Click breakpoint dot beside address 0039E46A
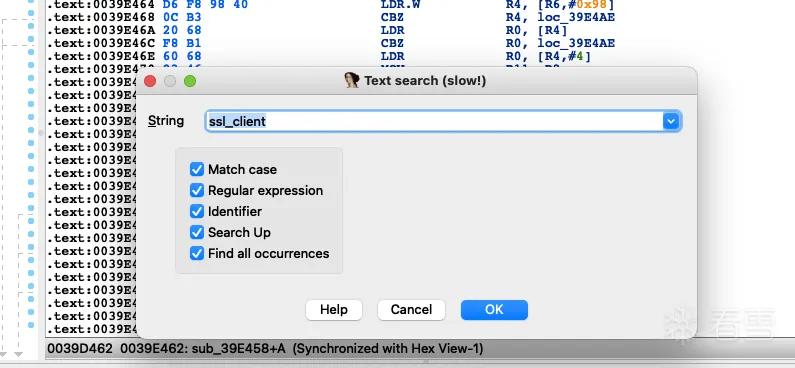 click(x=31, y=25)
